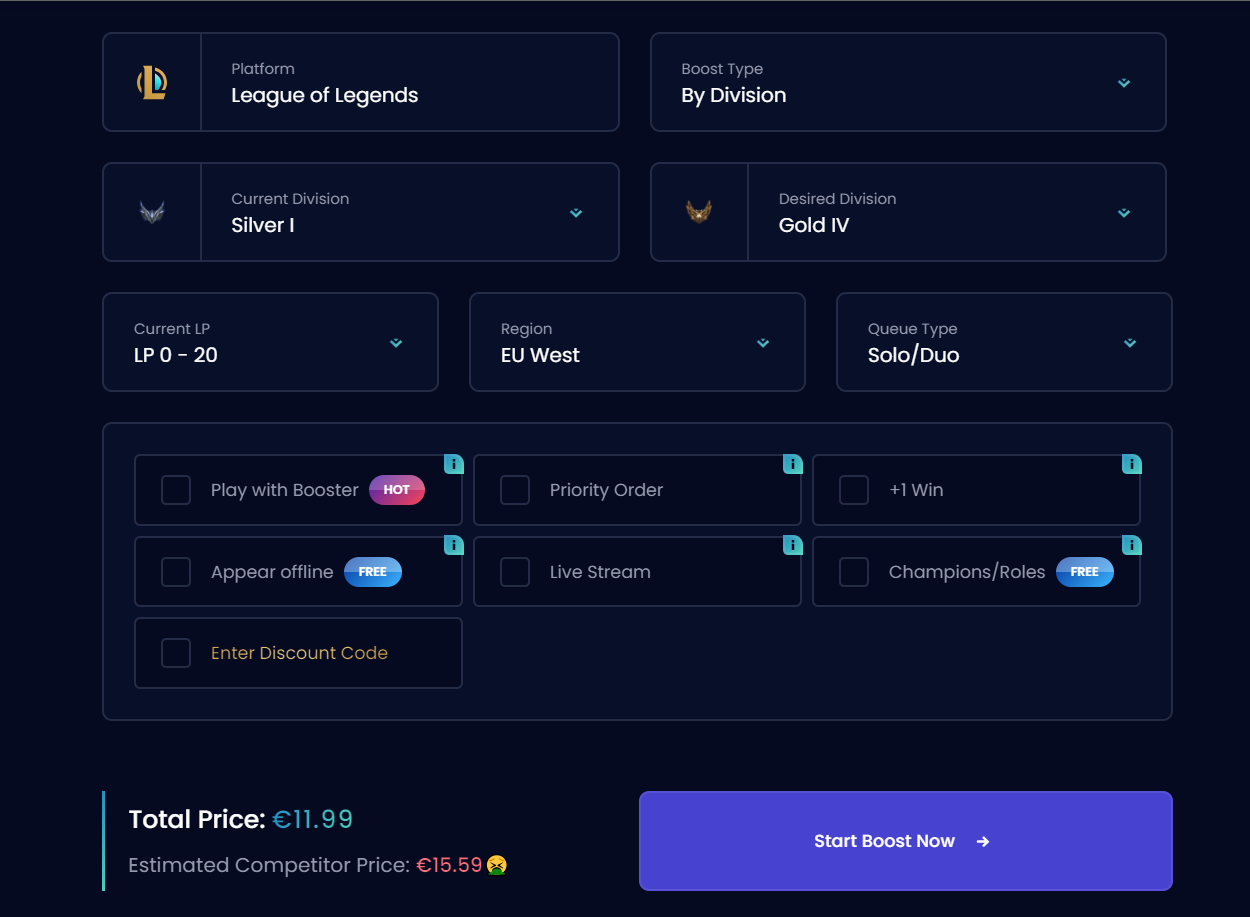Open info icon for +1 Win option
Image resolution: width=1250 pixels, height=917 pixels.
[x=1131, y=464]
